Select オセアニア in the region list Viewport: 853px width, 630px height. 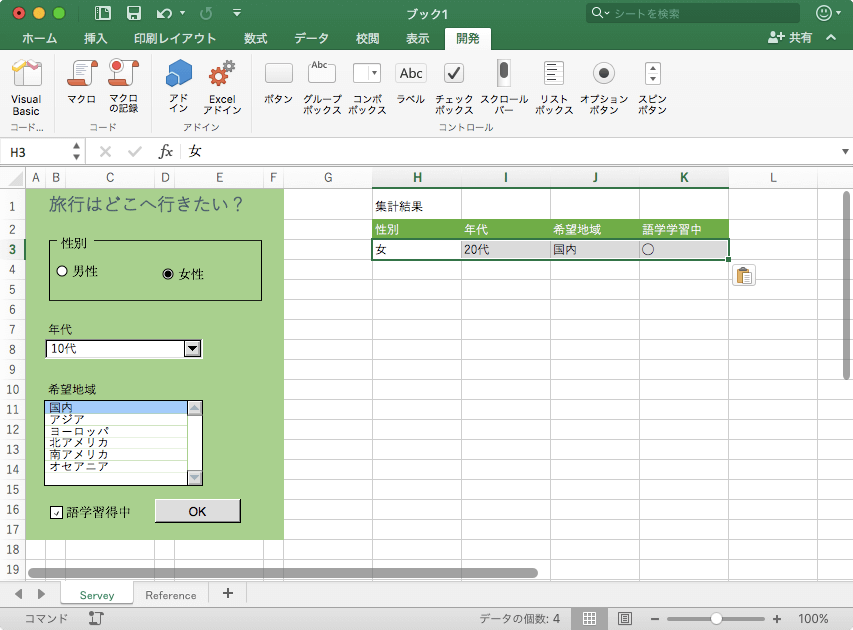click(x=116, y=466)
